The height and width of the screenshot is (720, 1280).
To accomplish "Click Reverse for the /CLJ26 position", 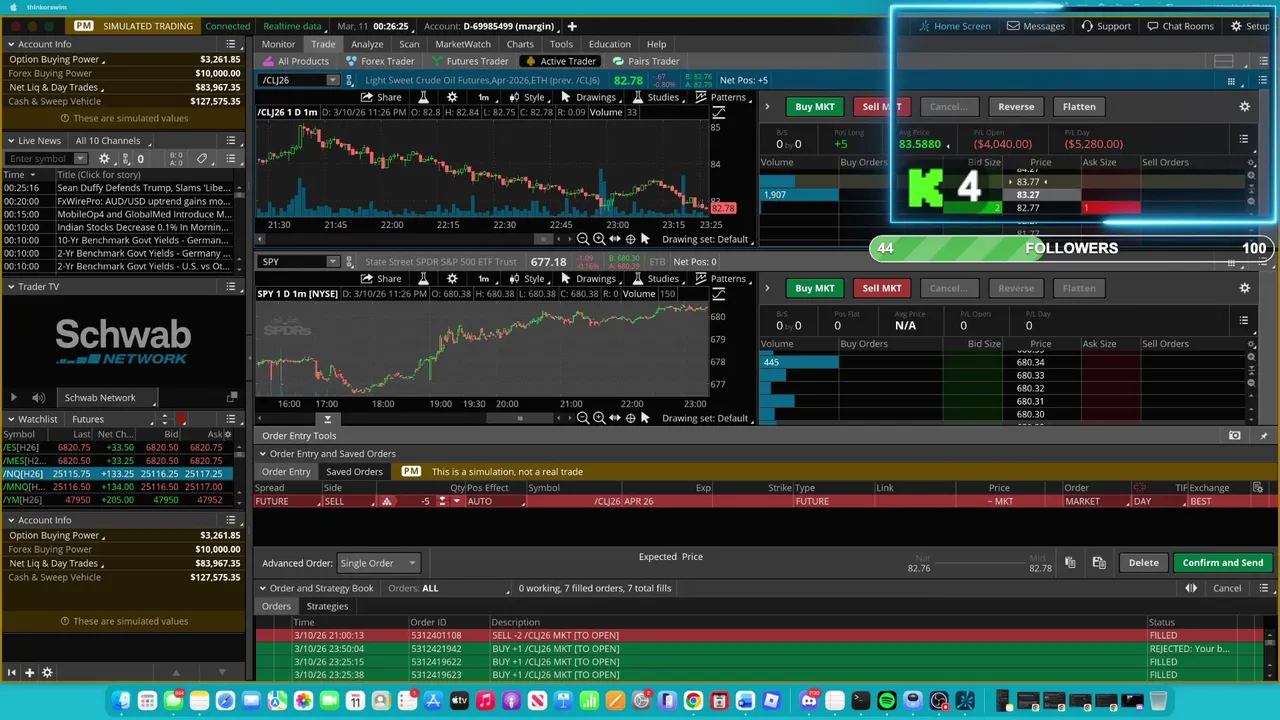I will click(x=1016, y=106).
